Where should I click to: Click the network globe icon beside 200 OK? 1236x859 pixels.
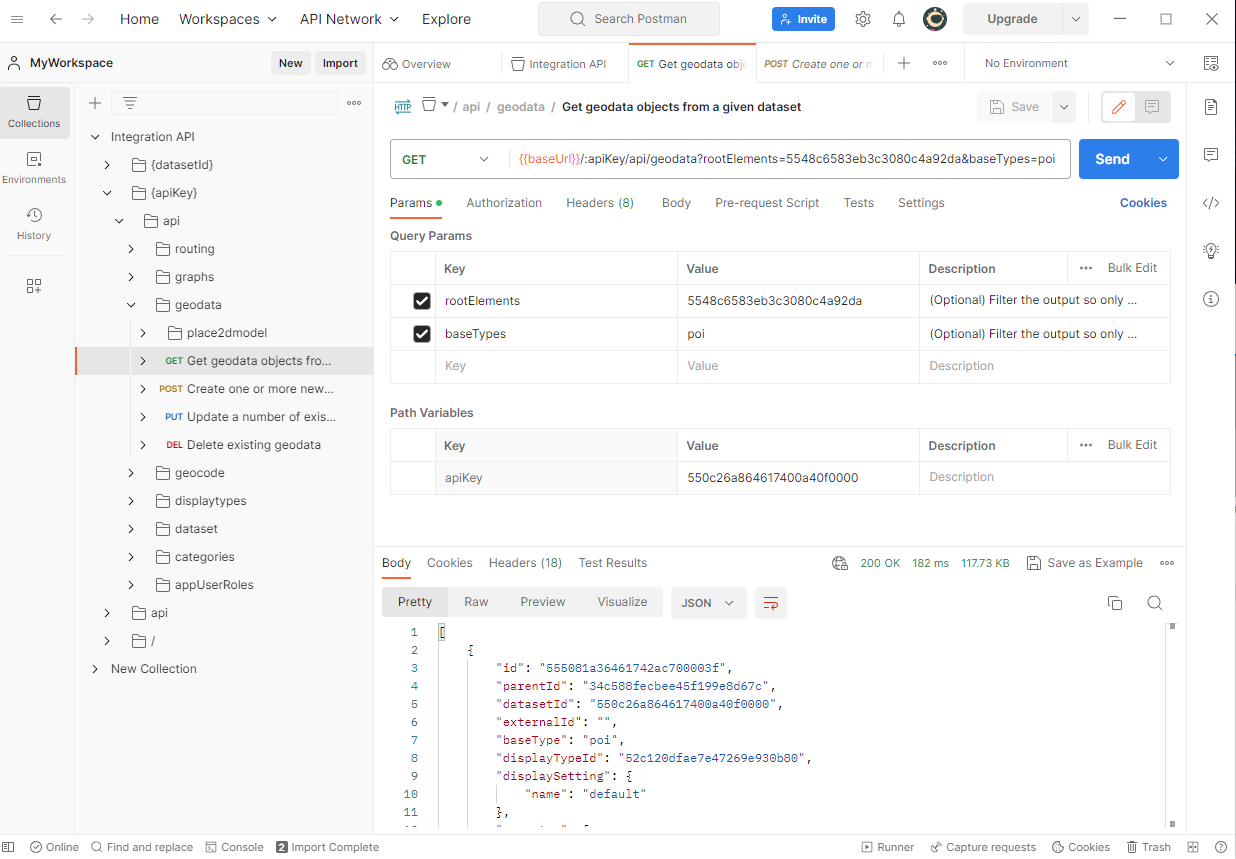[x=840, y=563]
